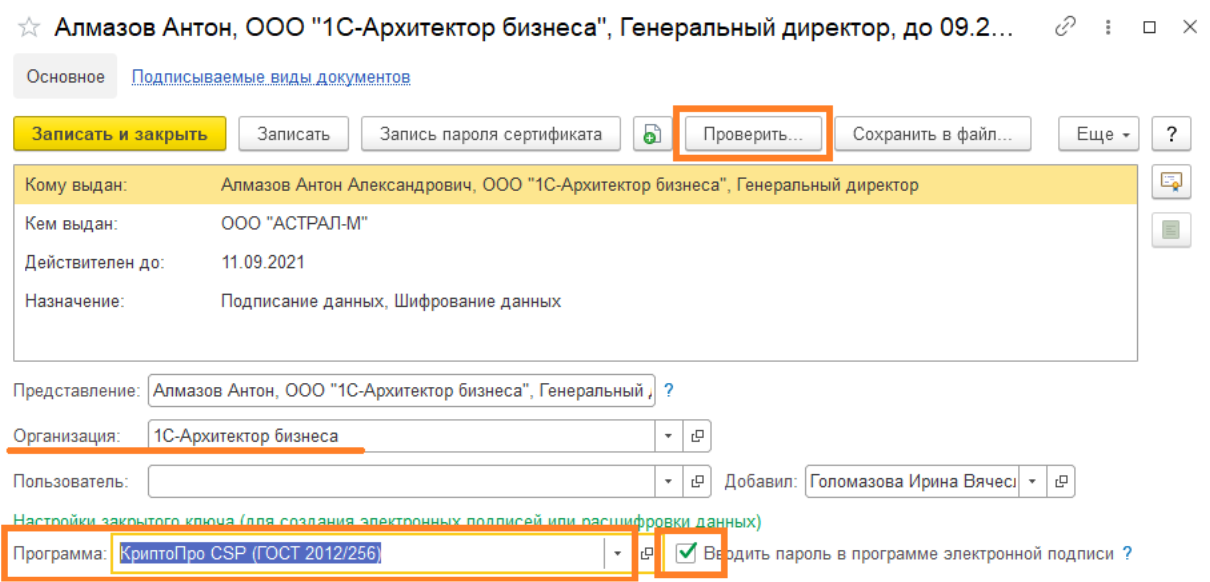Click the get-link chain icon
The image size is (1210, 582).
tap(1067, 28)
